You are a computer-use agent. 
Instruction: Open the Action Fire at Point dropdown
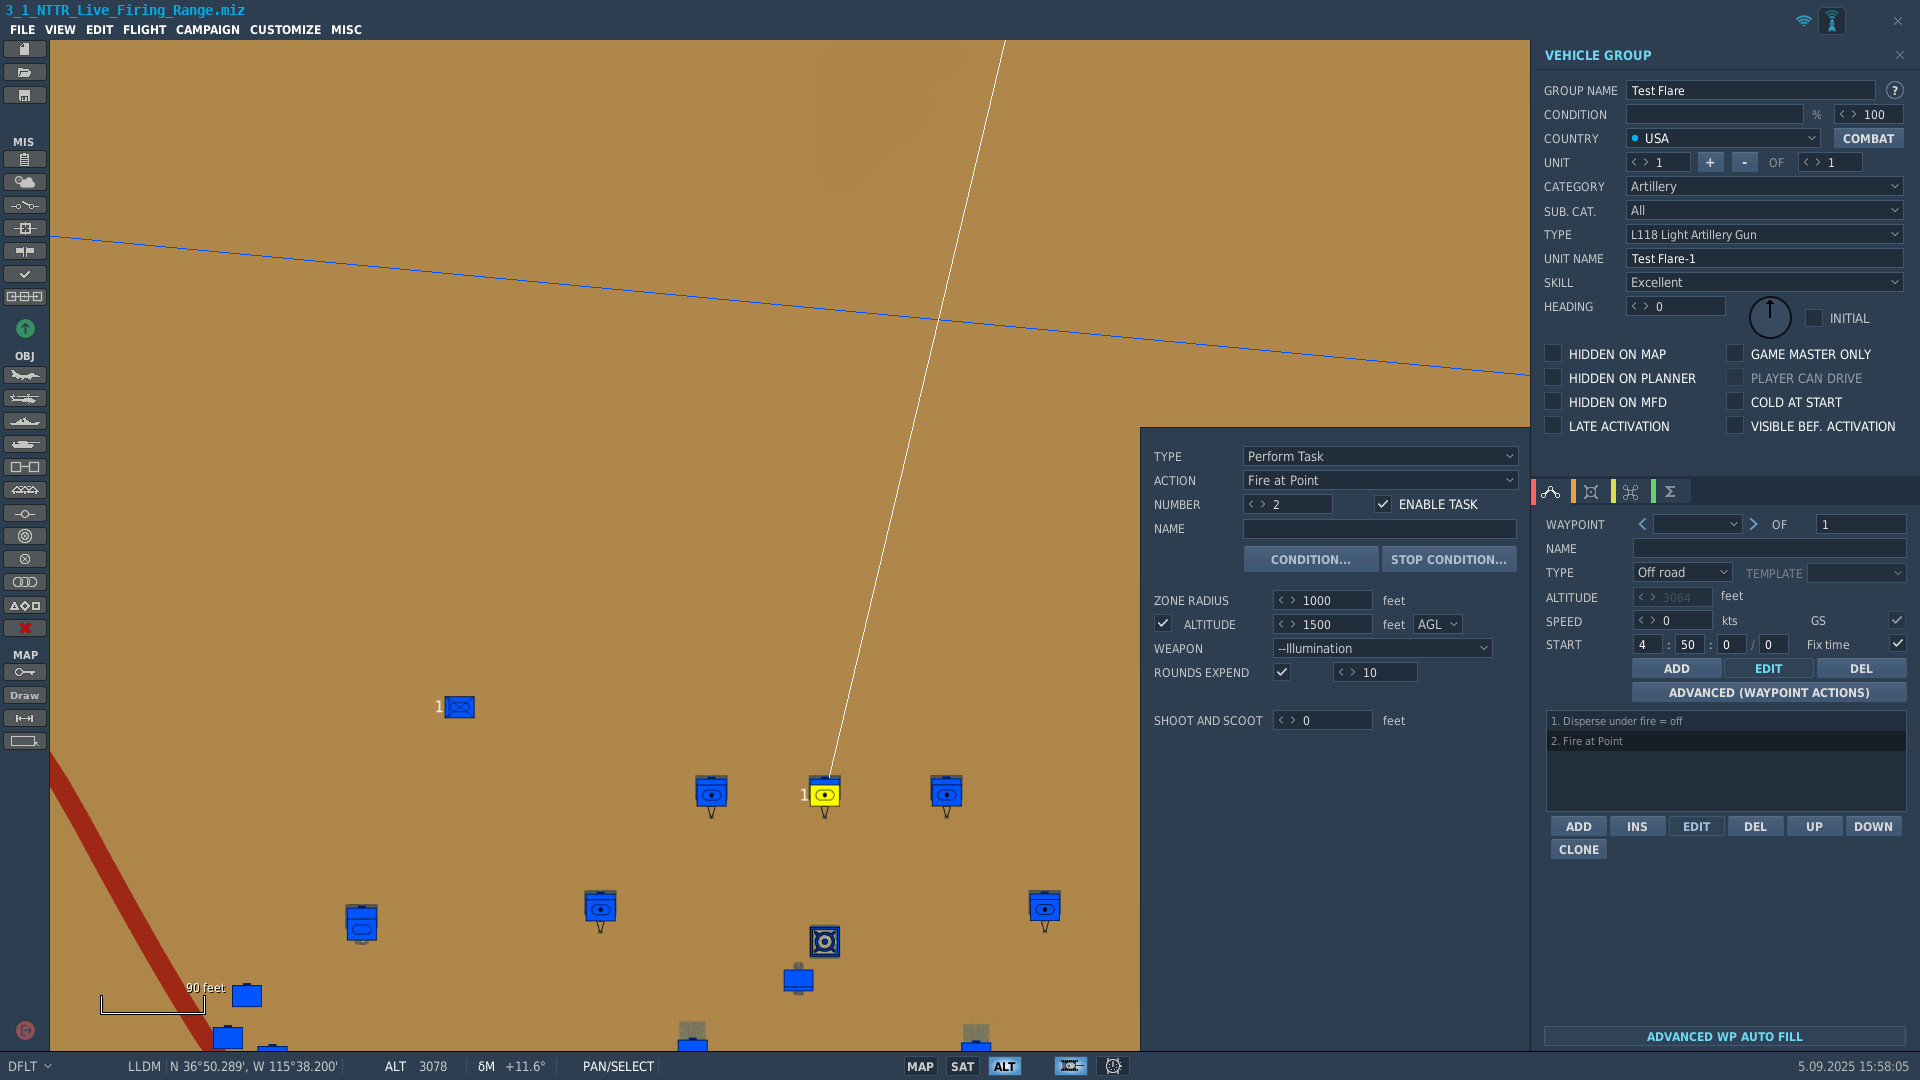point(1380,480)
